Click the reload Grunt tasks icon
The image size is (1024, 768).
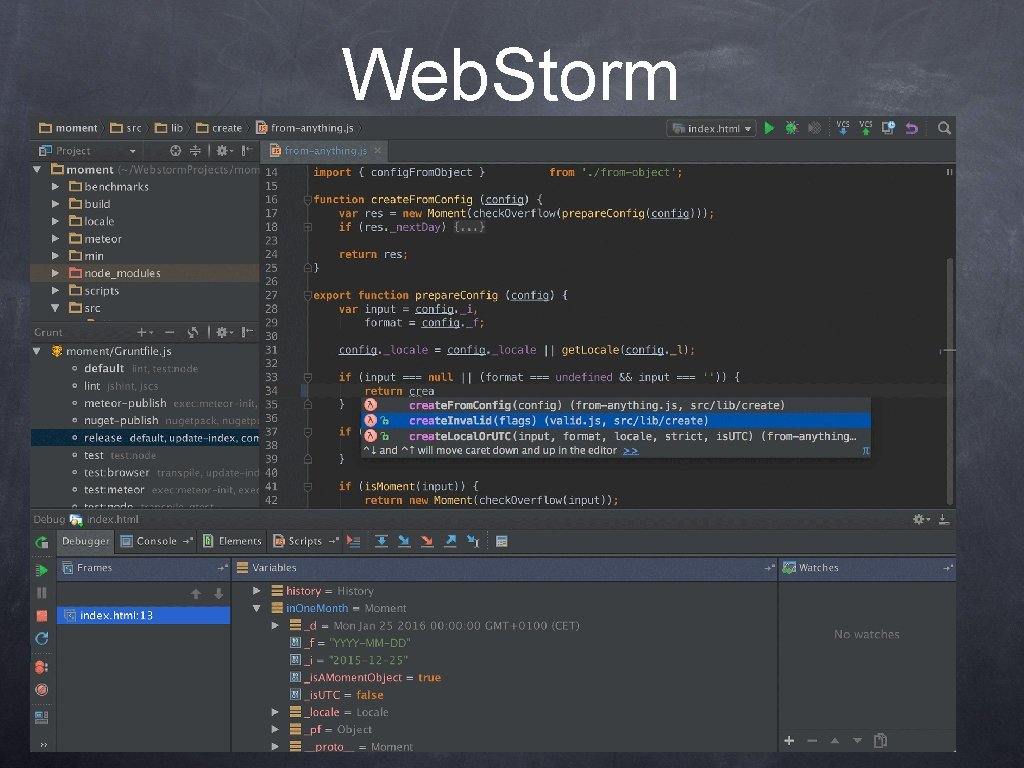[x=193, y=332]
